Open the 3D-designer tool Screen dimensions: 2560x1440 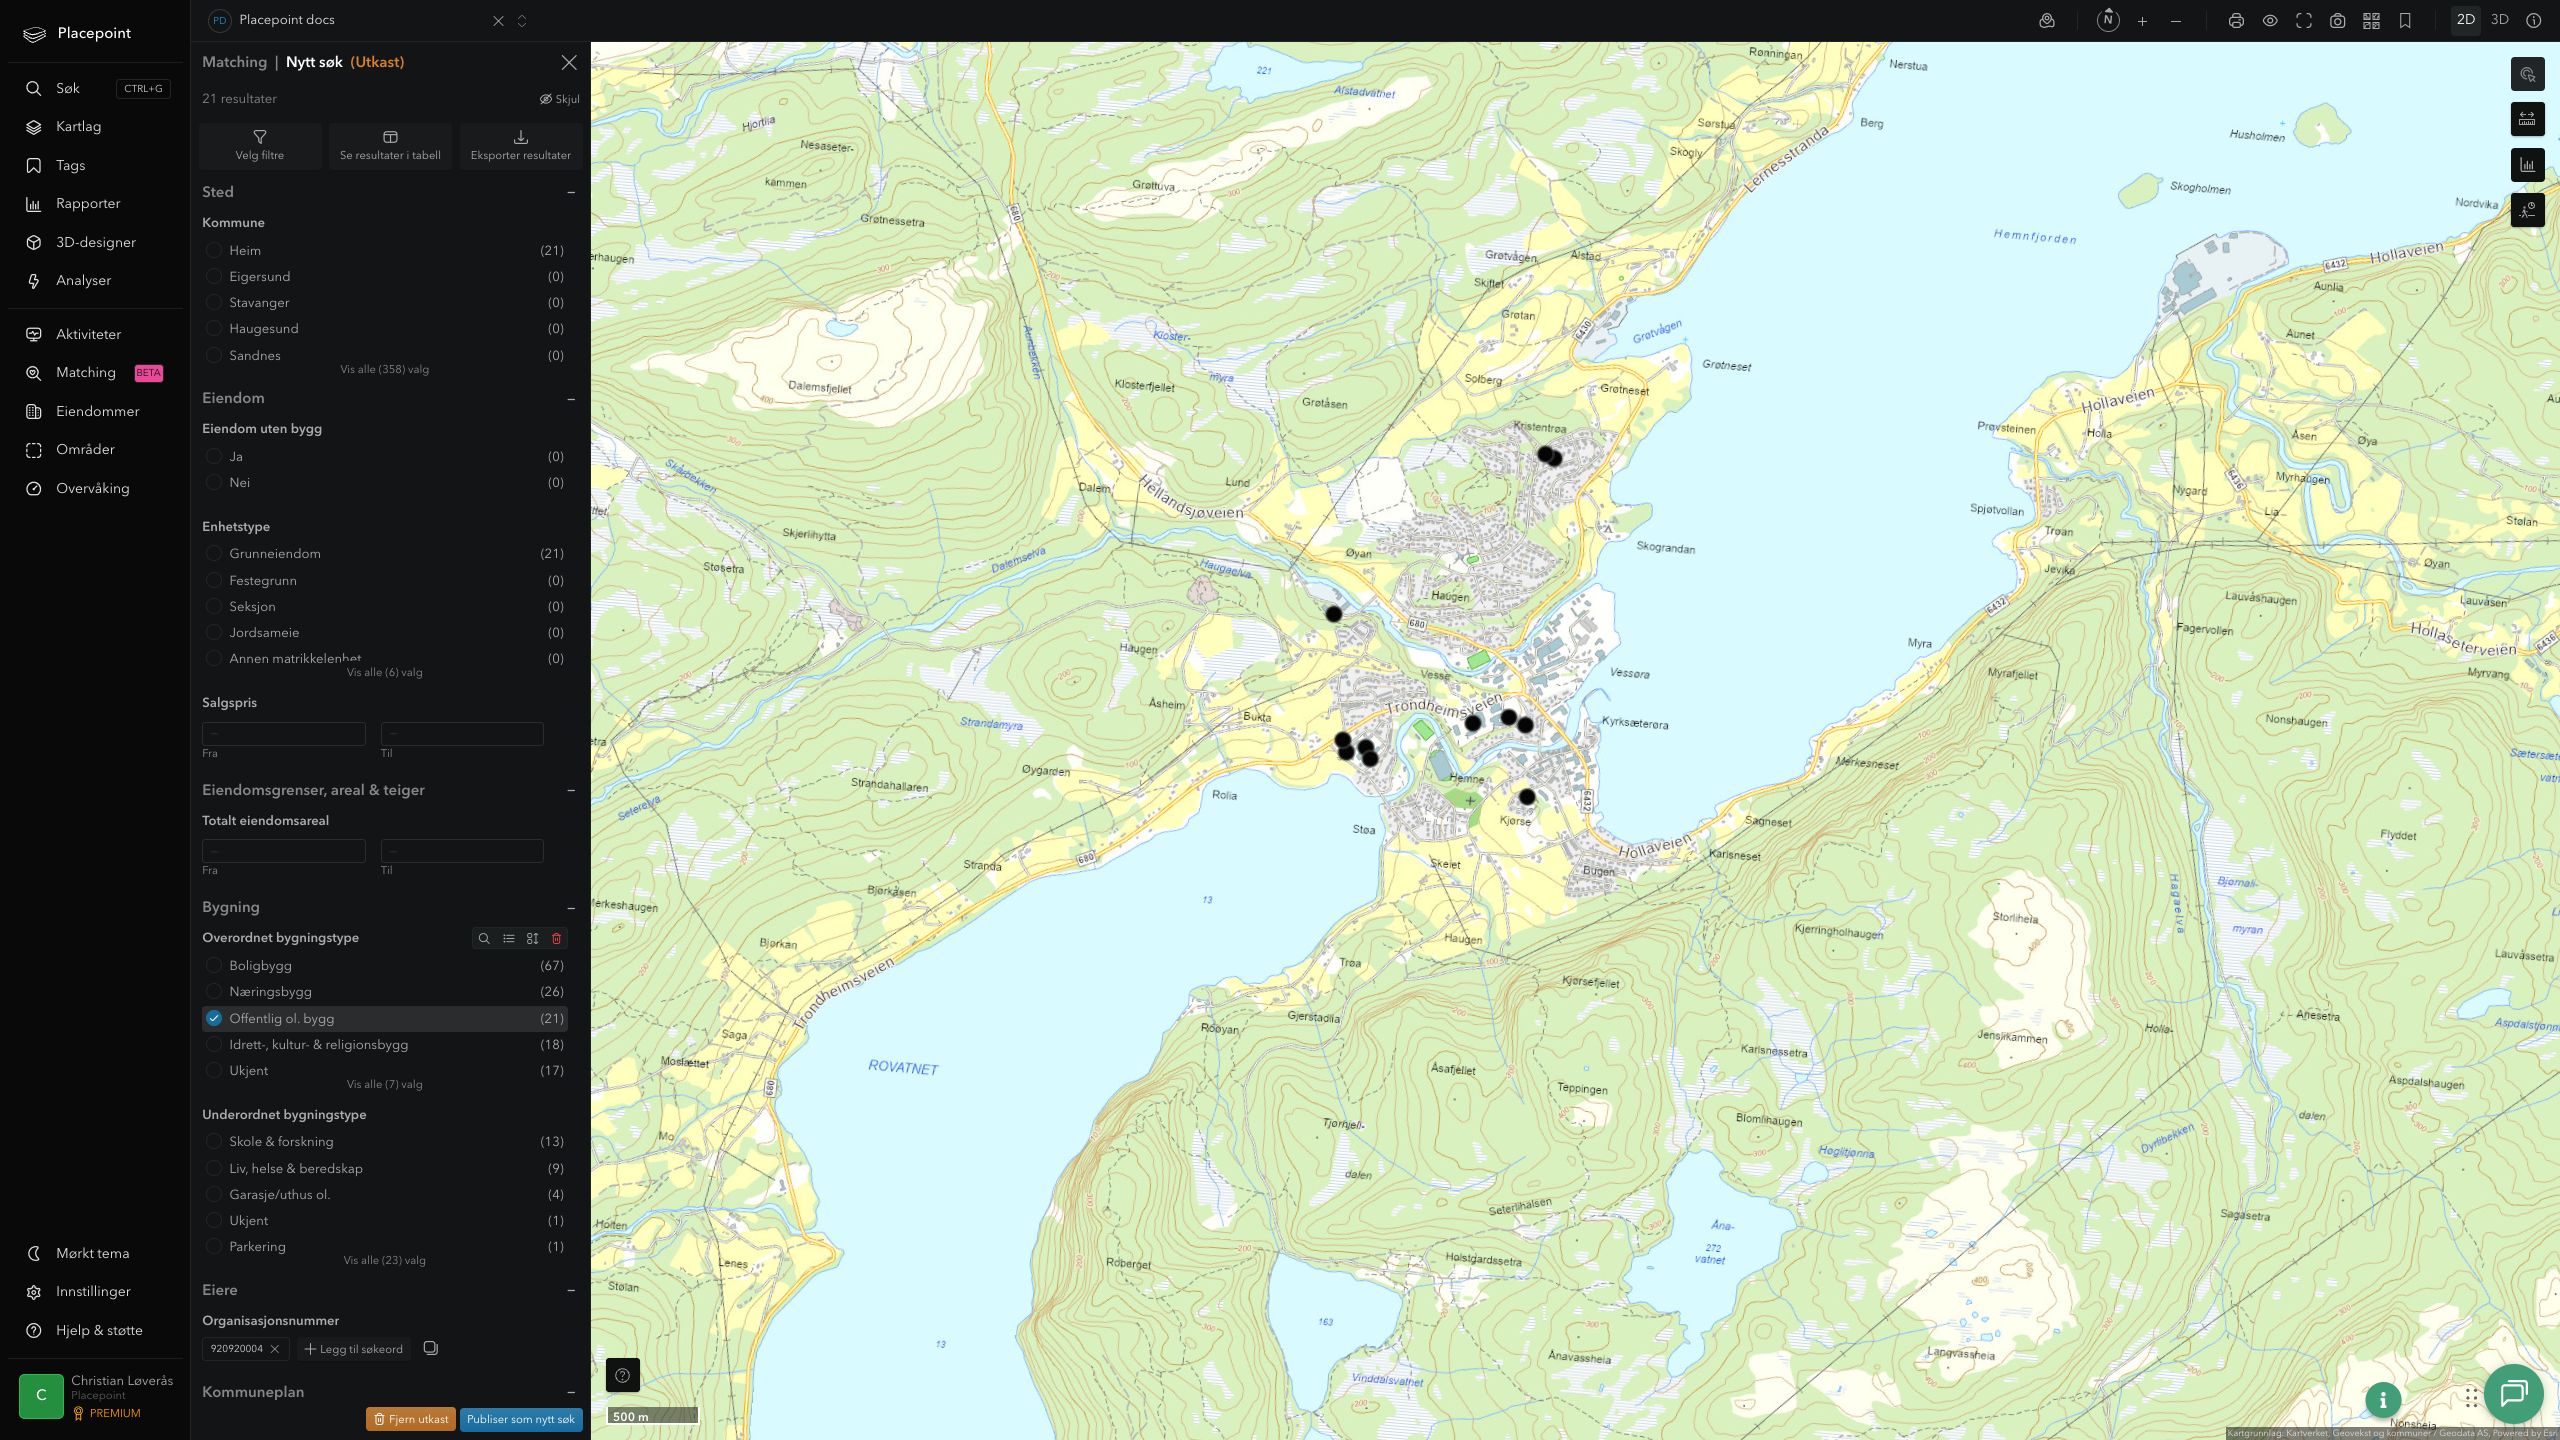click(x=95, y=242)
